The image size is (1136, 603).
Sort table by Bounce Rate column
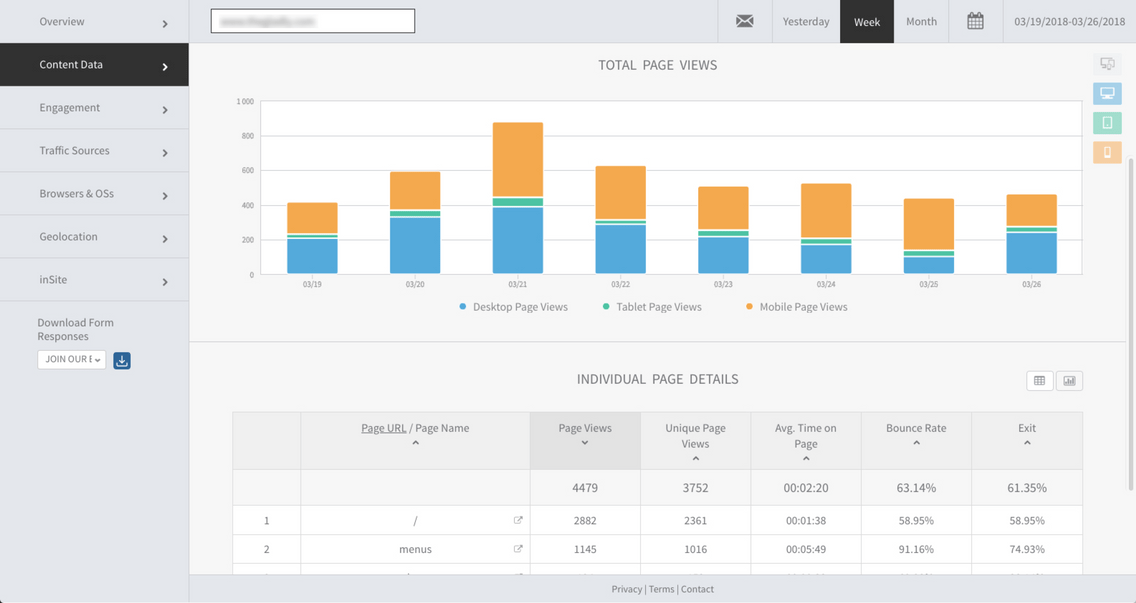915,435
